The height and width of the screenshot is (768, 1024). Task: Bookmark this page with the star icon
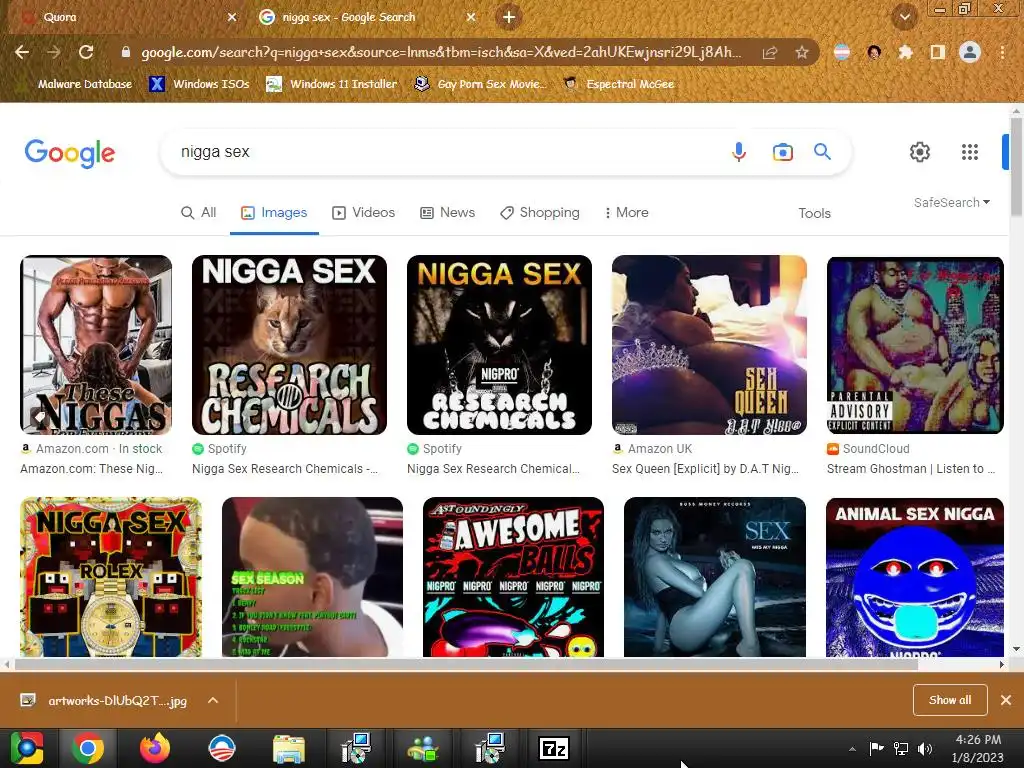(802, 52)
